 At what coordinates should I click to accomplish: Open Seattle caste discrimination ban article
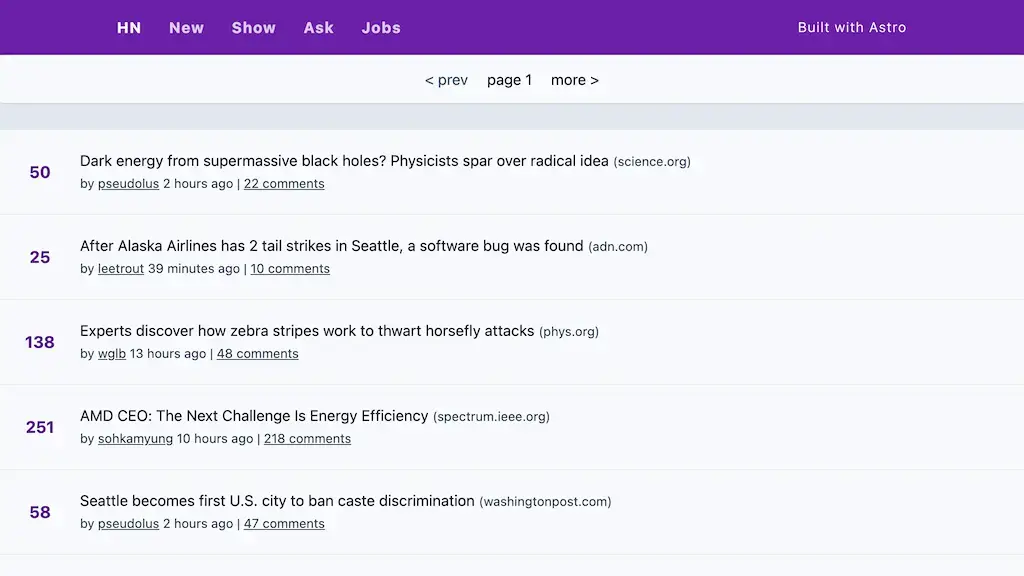277,501
